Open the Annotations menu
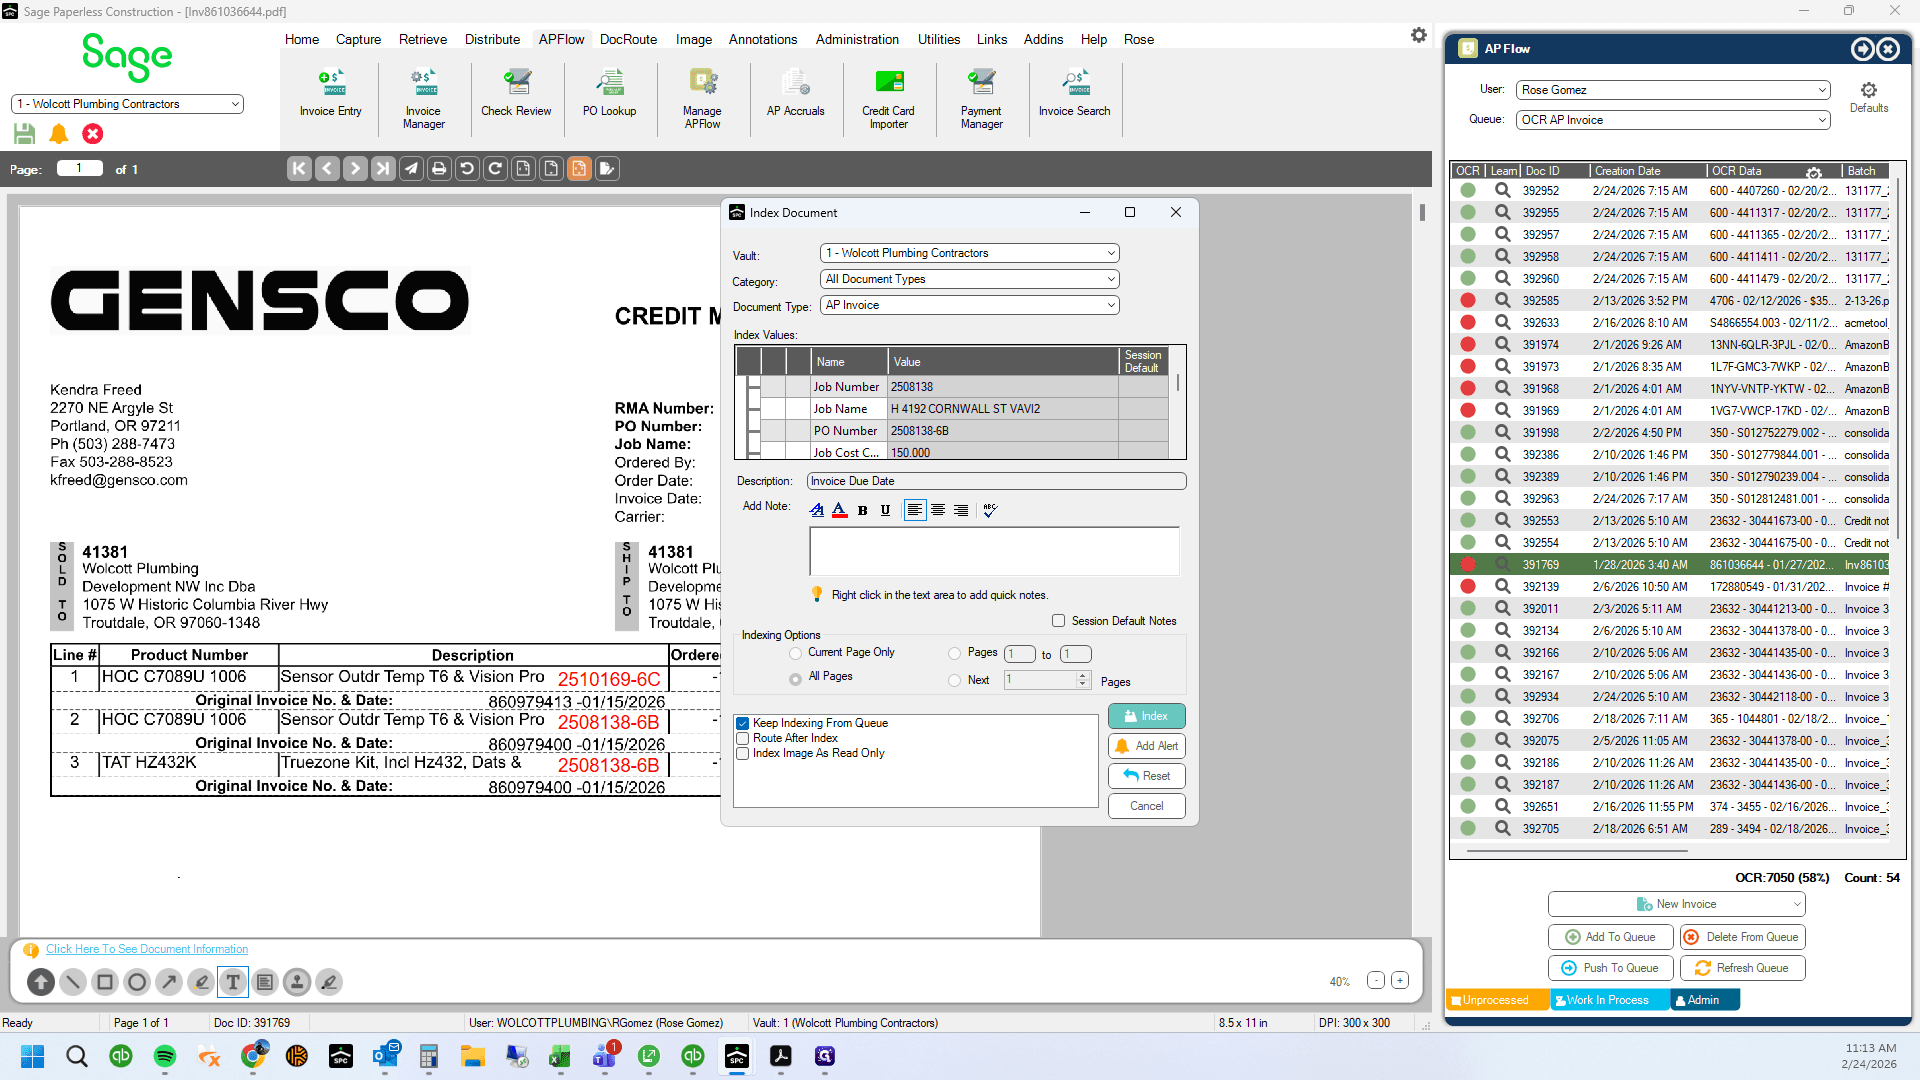The image size is (1920, 1080). [x=763, y=39]
